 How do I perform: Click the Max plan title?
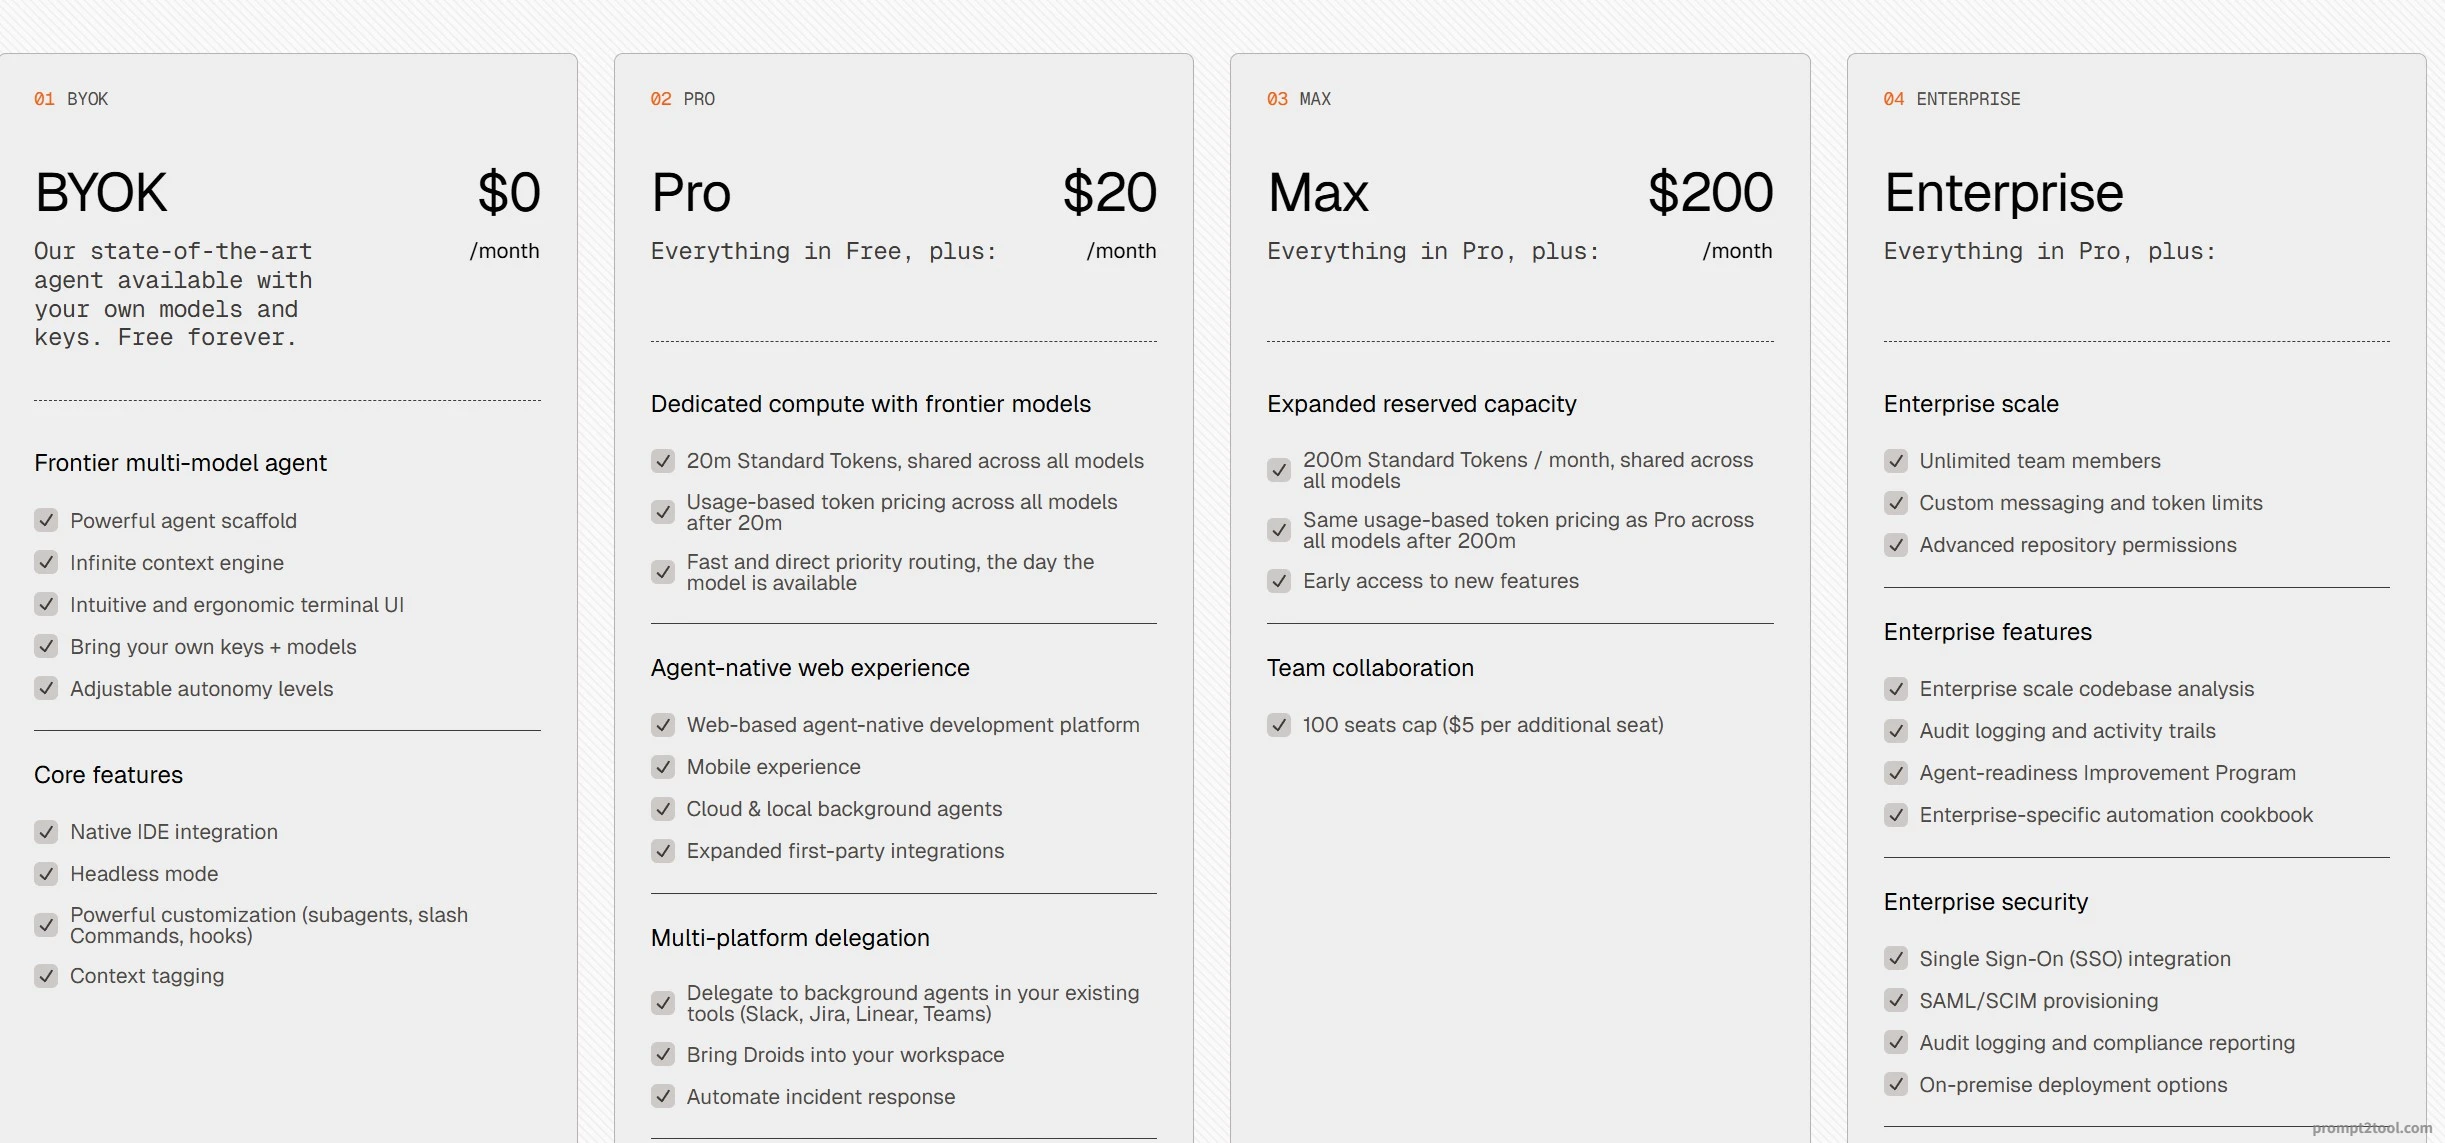(1318, 192)
